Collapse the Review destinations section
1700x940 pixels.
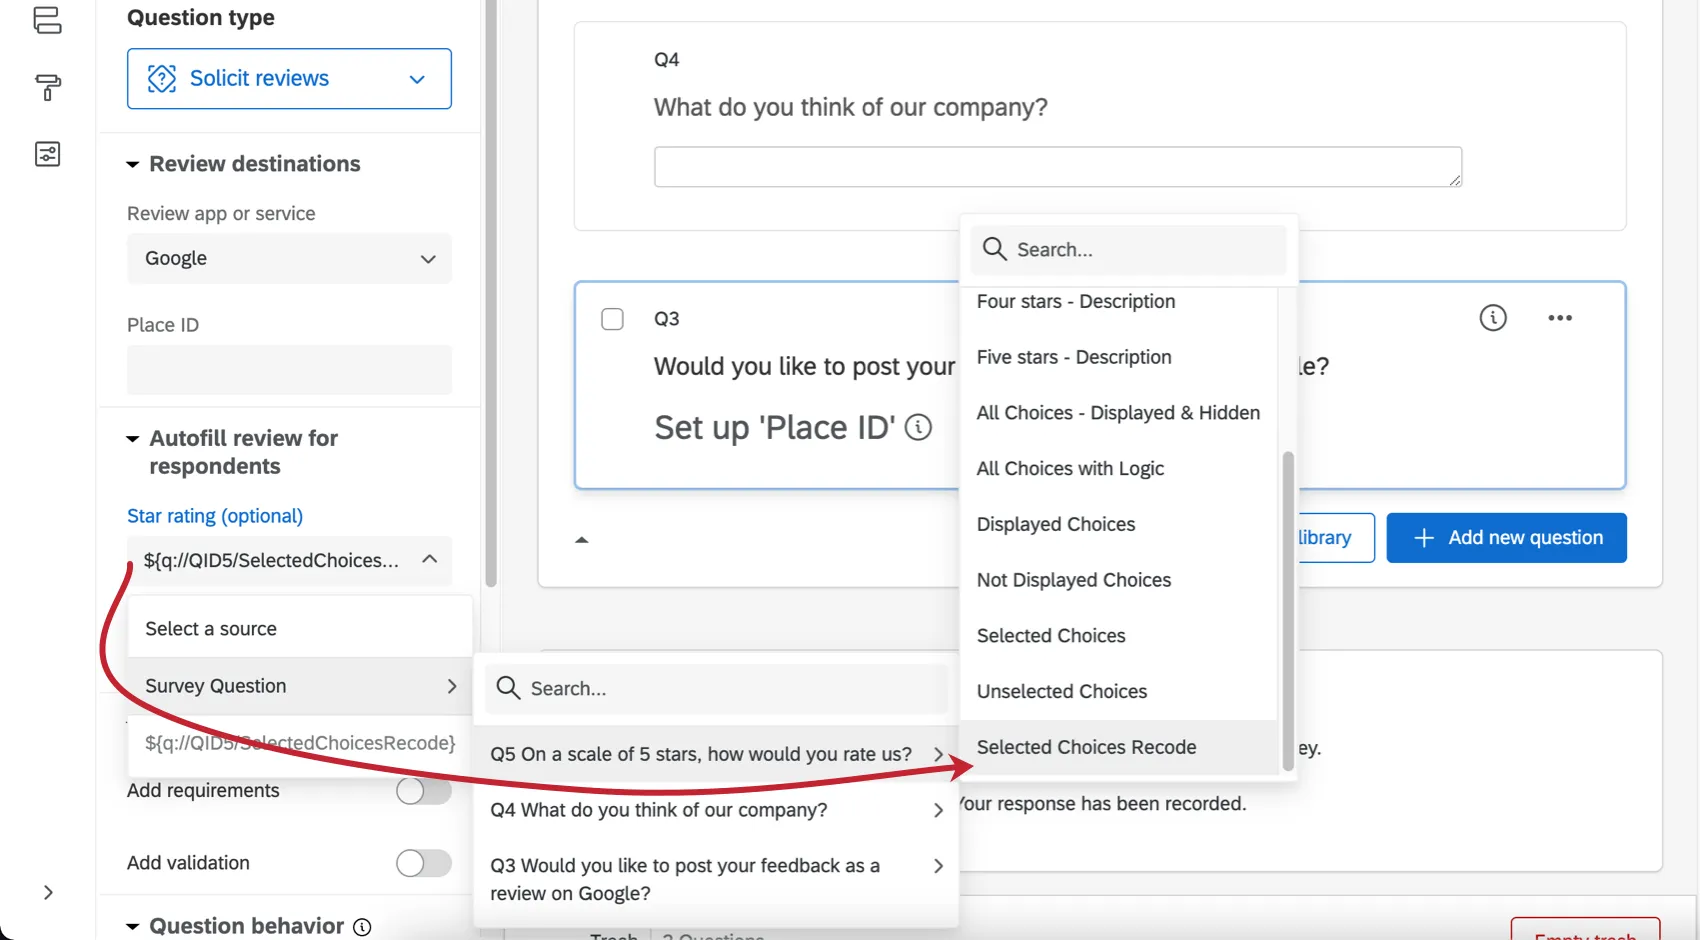point(132,164)
